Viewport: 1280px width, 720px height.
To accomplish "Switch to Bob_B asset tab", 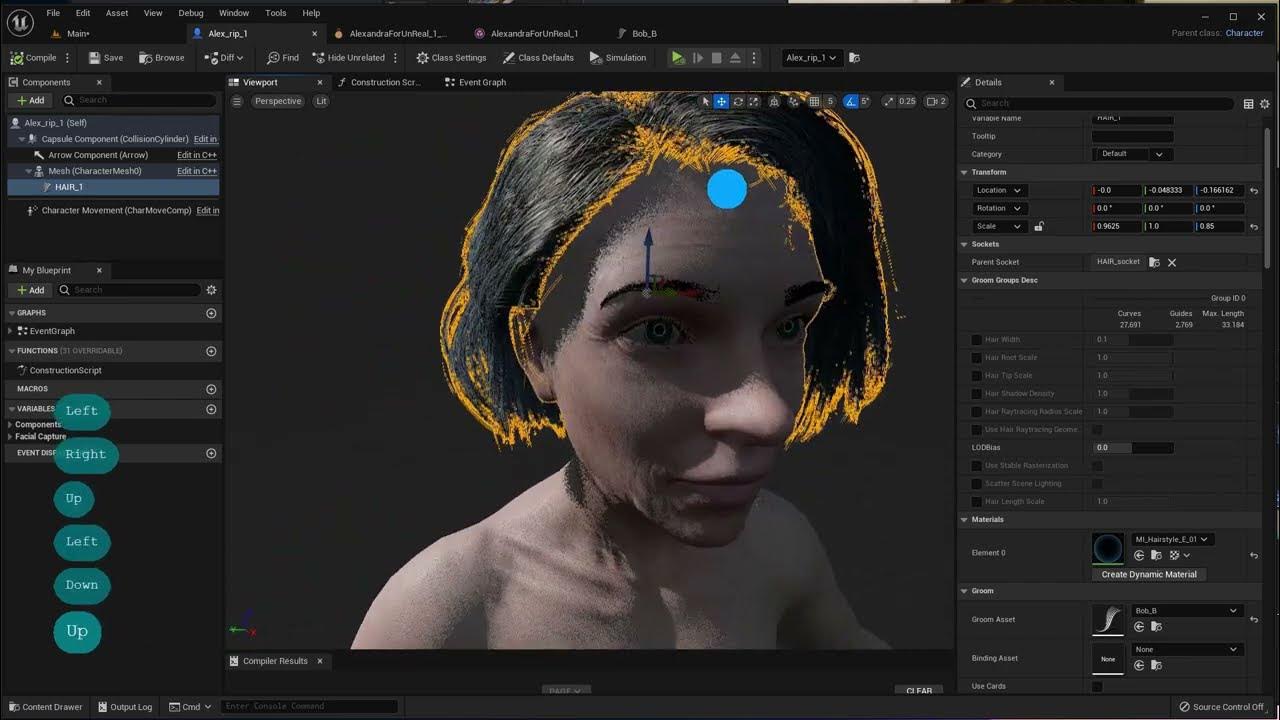I will (x=637, y=33).
